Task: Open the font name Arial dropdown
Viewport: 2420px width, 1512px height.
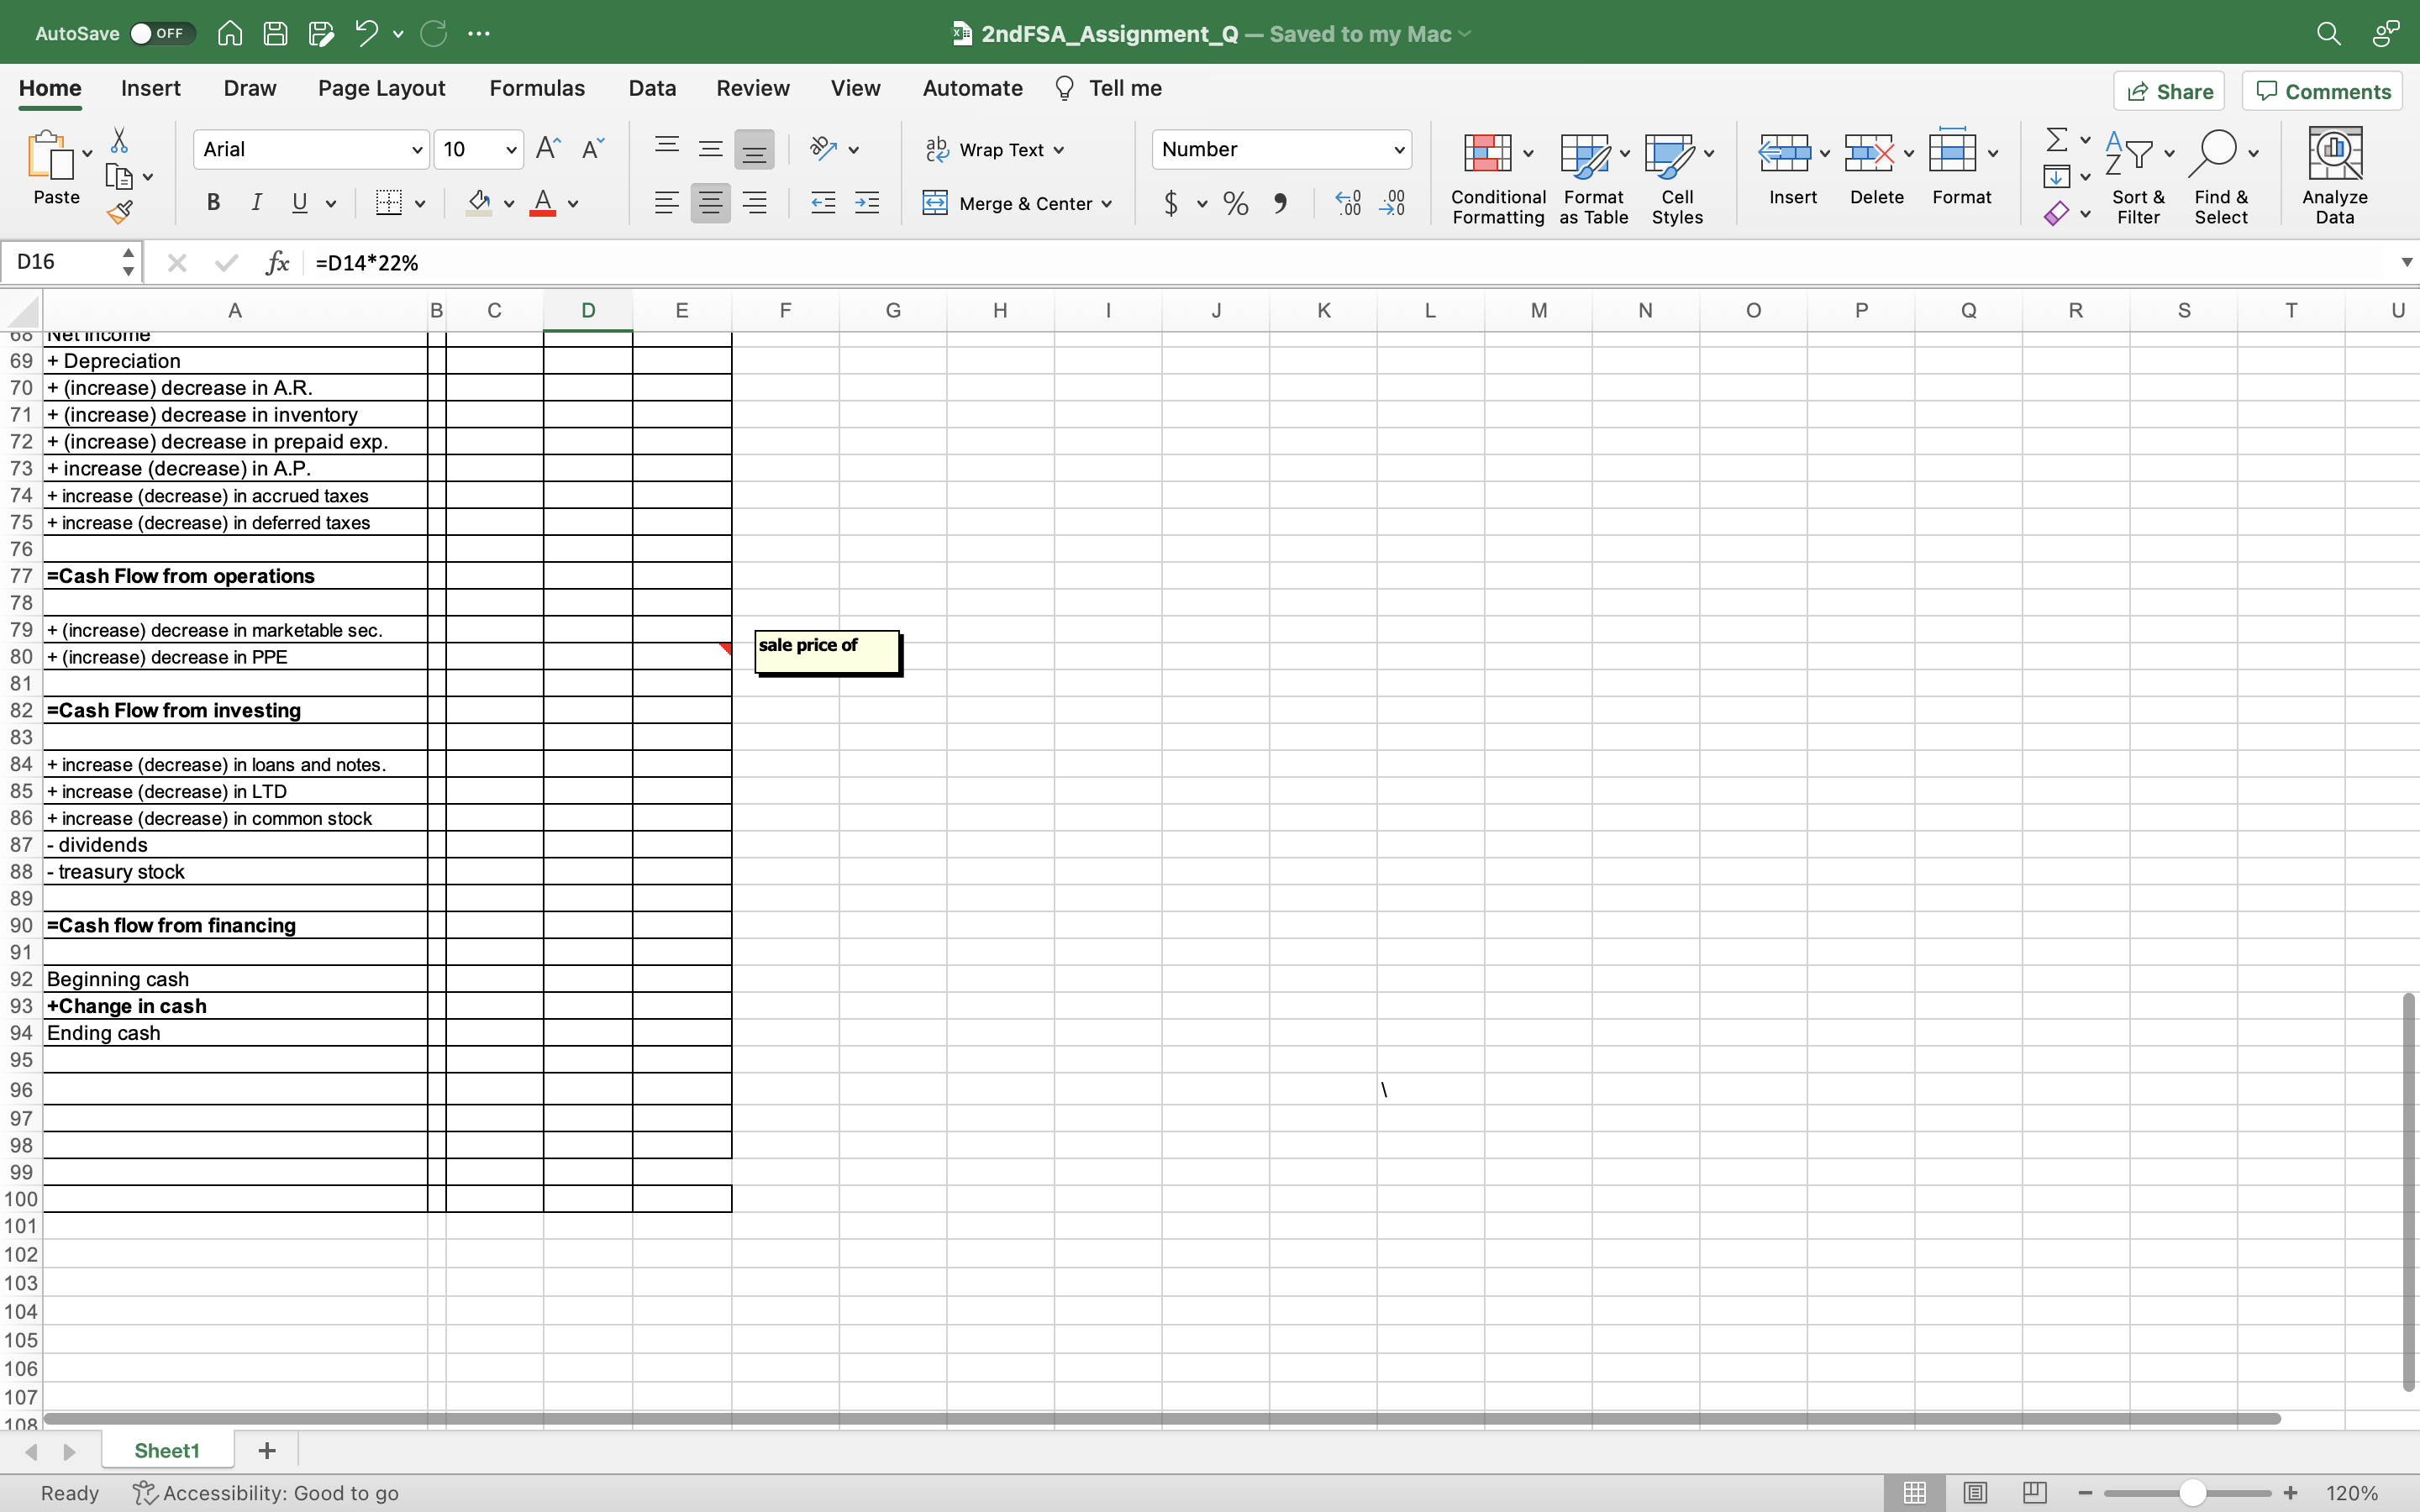Action: pyautogui.click(x=417, y=150)
